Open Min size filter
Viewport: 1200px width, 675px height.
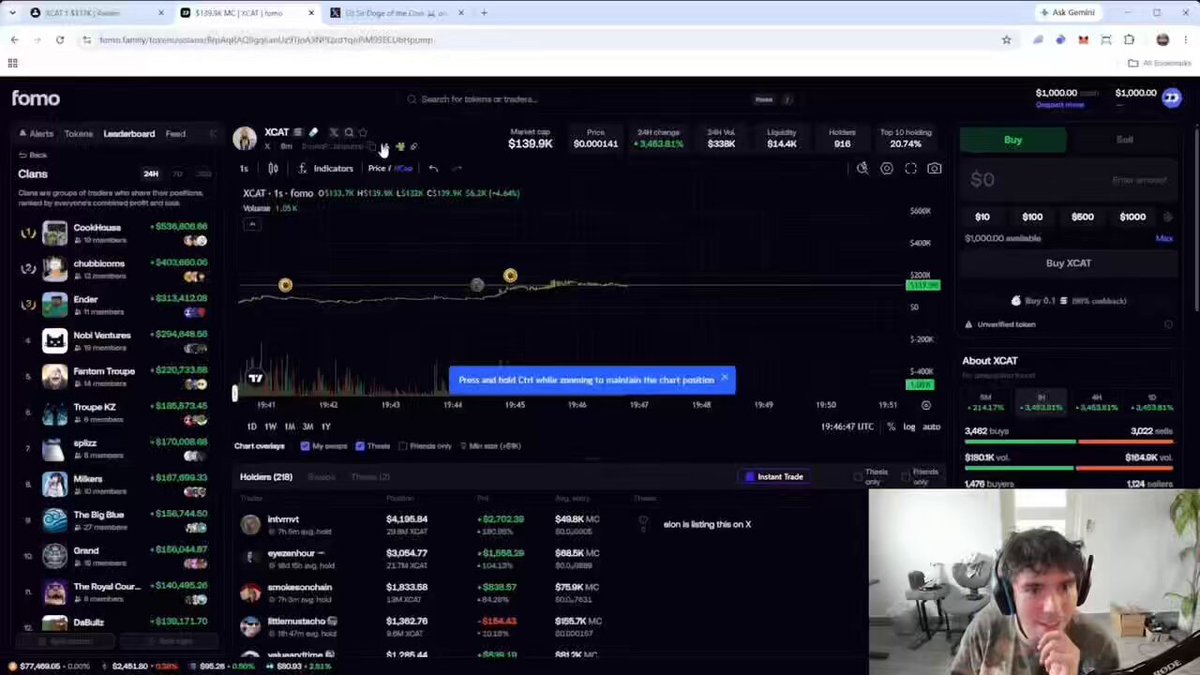(x=490, y=446)
